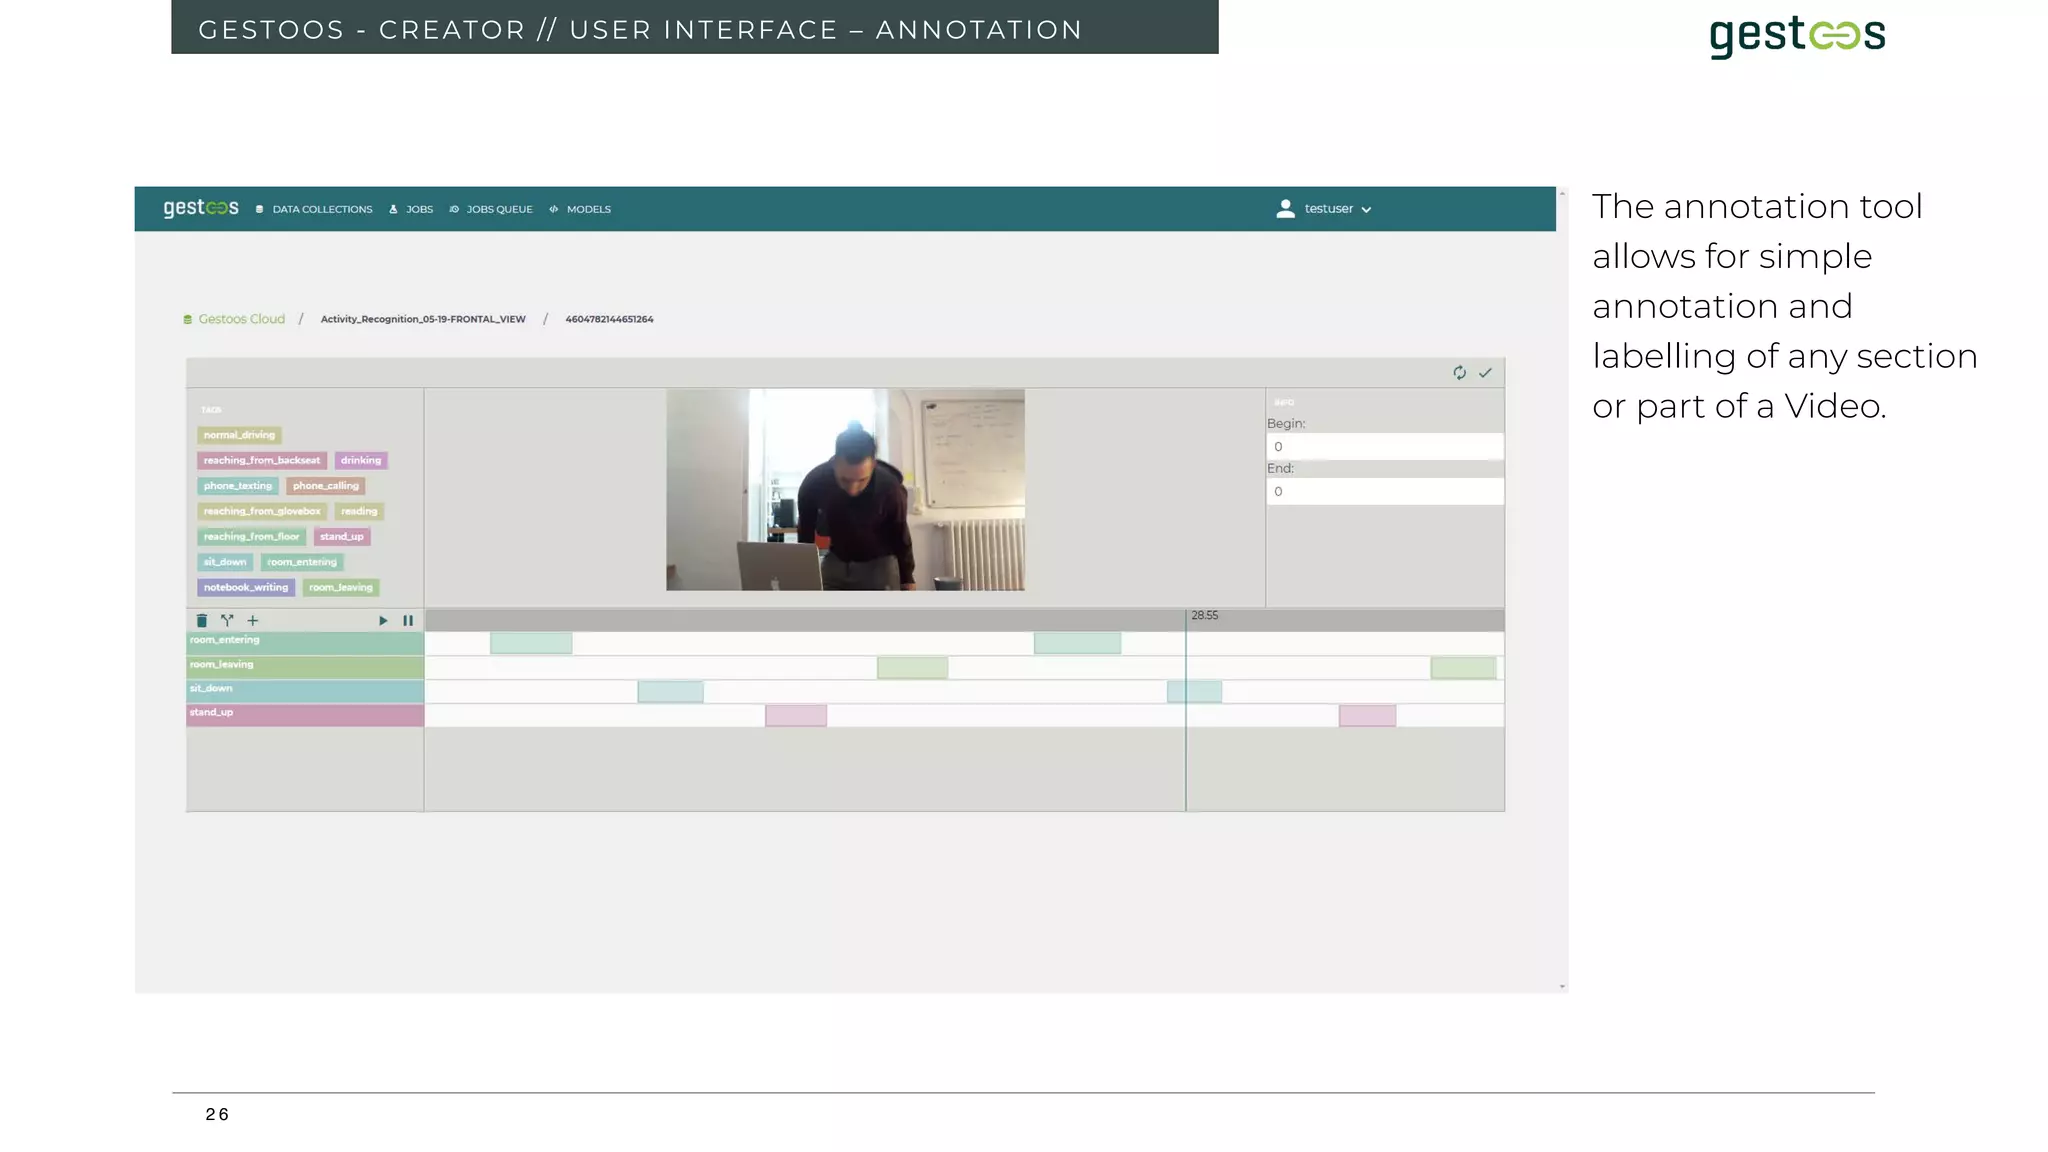The image size is (2048, 1152).
Task: Click the gestoos logo in the app navbar
Action: pos(201,208)
